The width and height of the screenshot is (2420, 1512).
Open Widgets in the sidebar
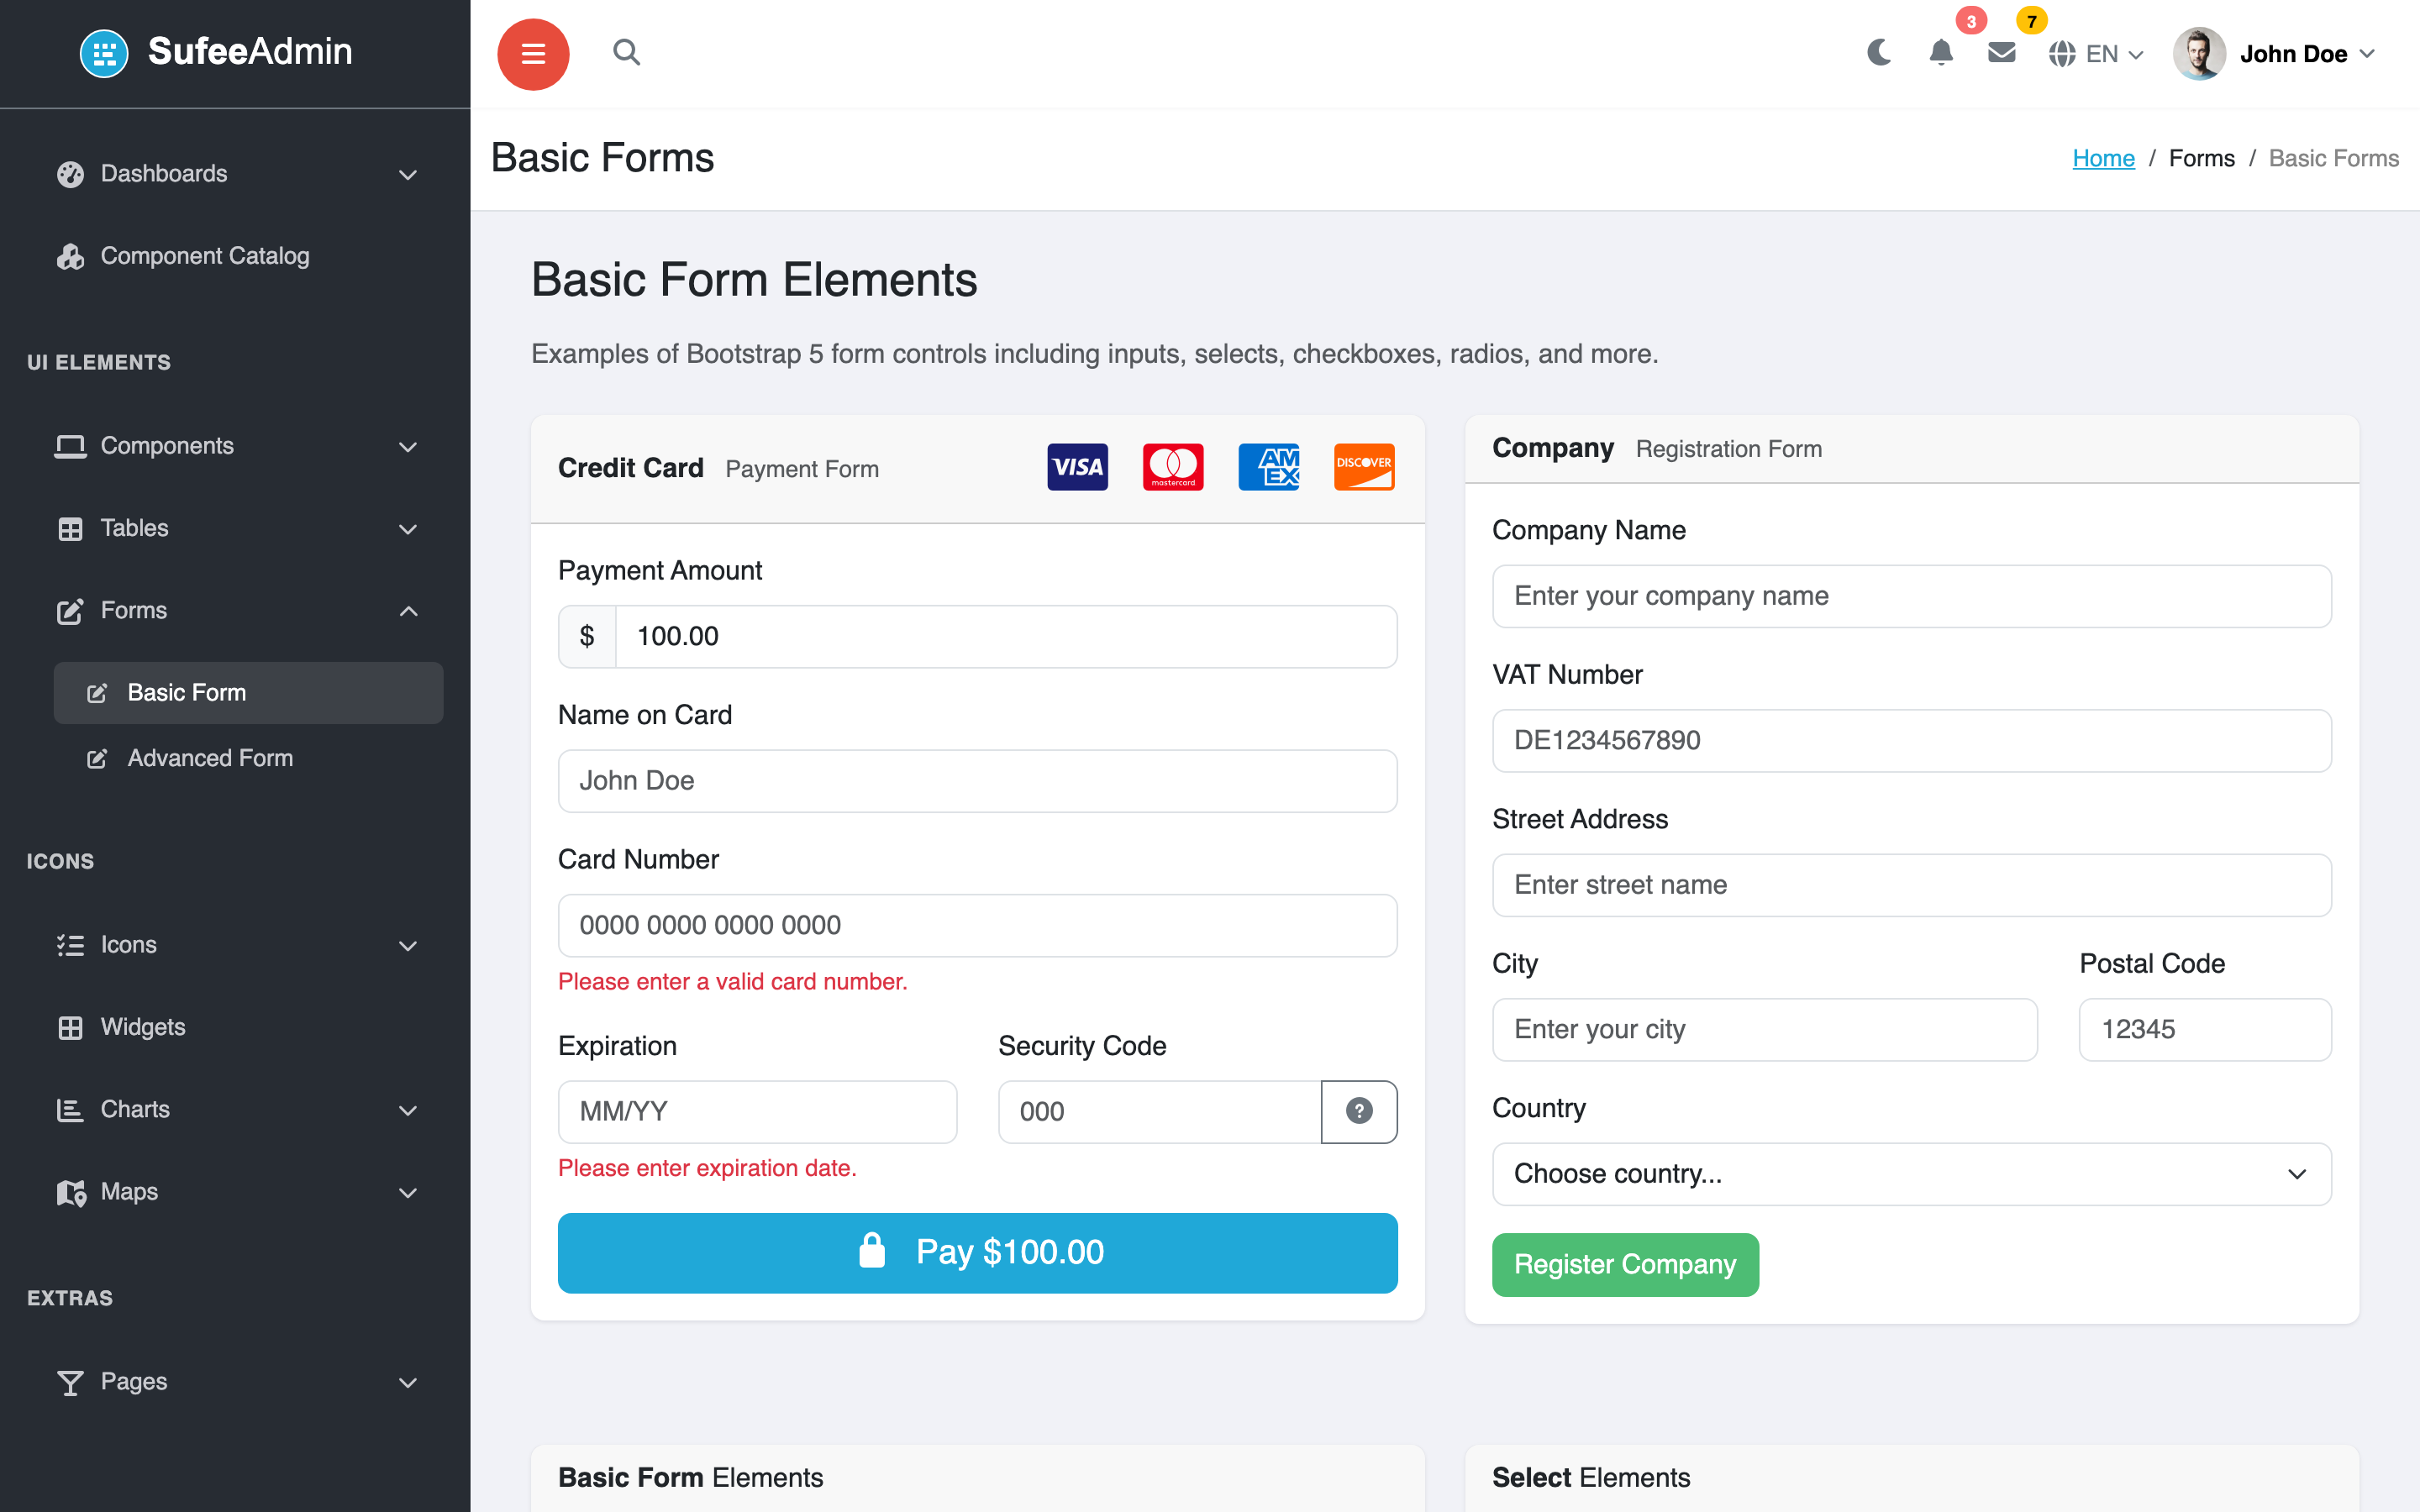(235, 1027)
